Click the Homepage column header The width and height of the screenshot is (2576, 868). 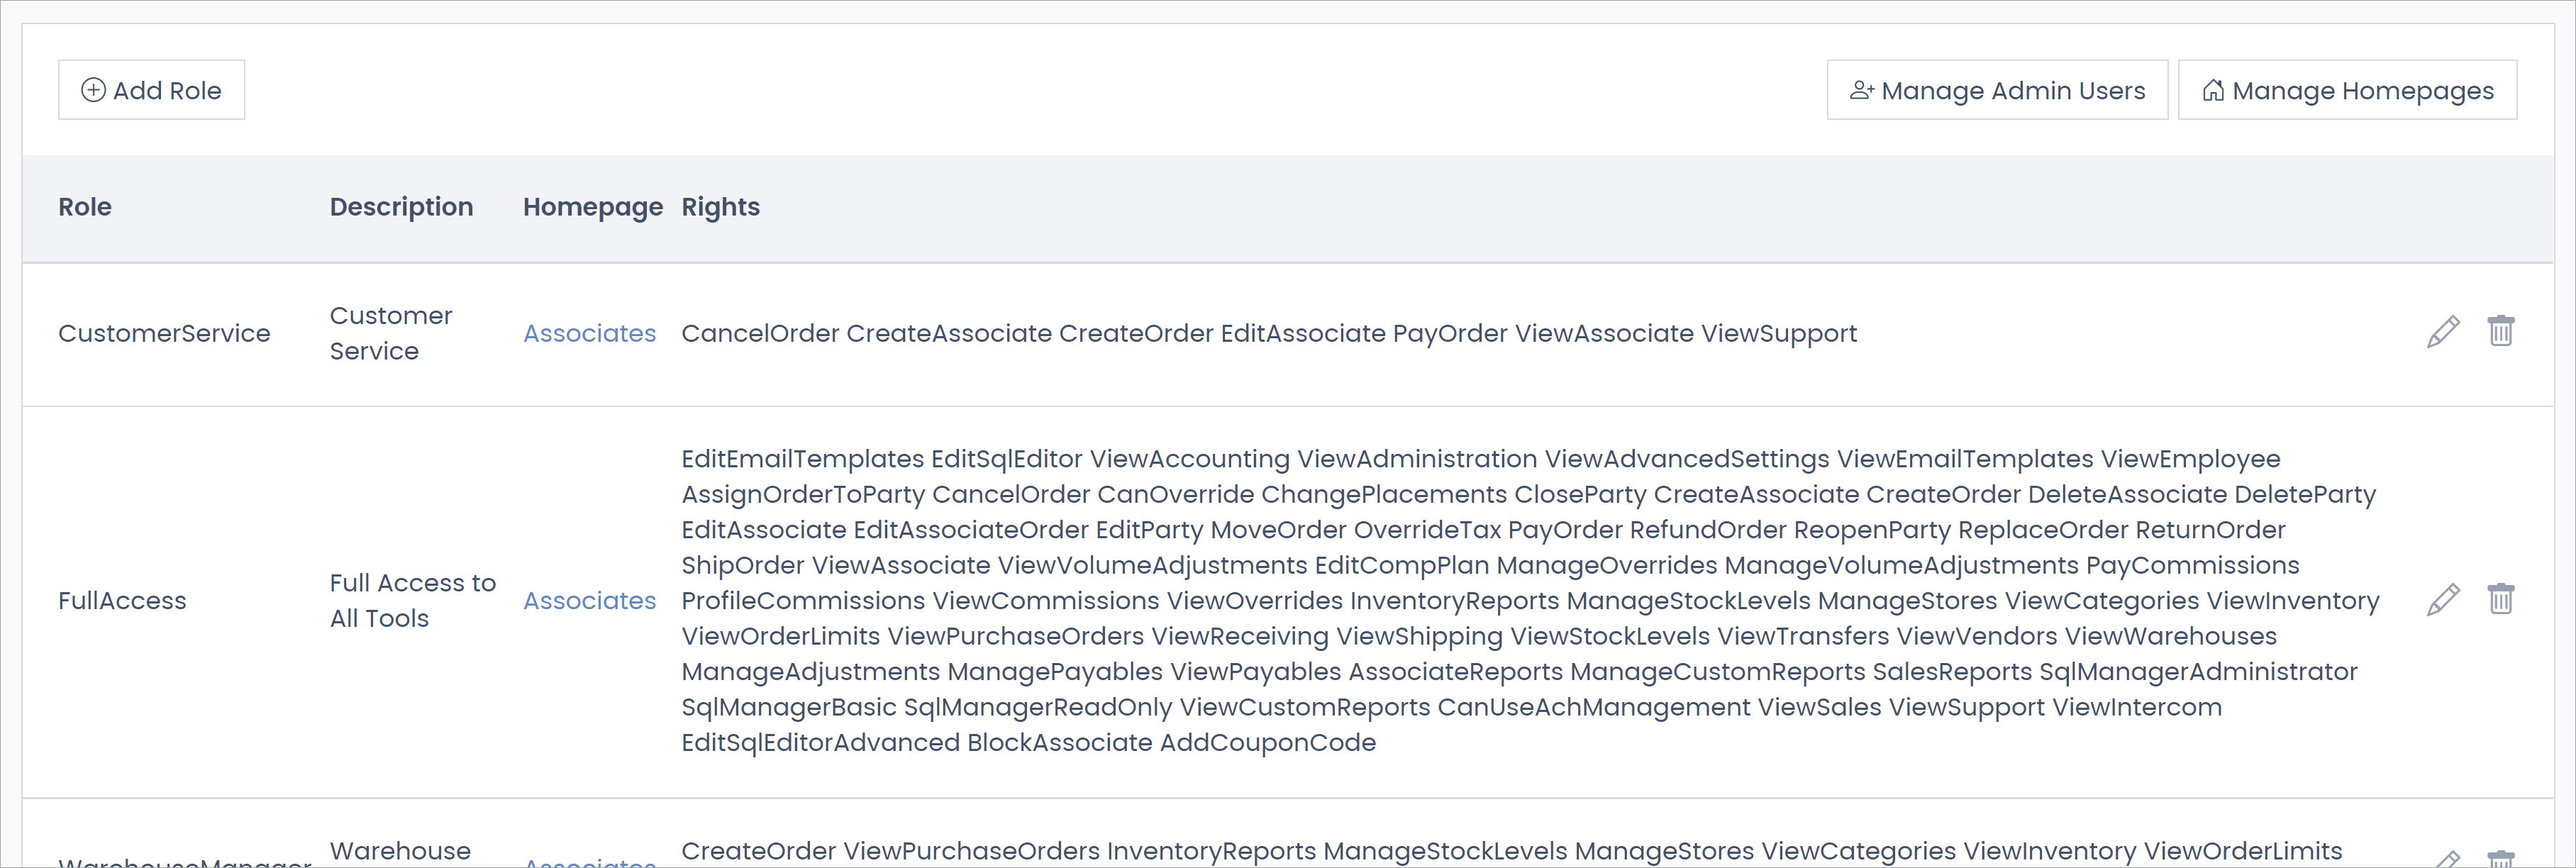click(592, 207)
